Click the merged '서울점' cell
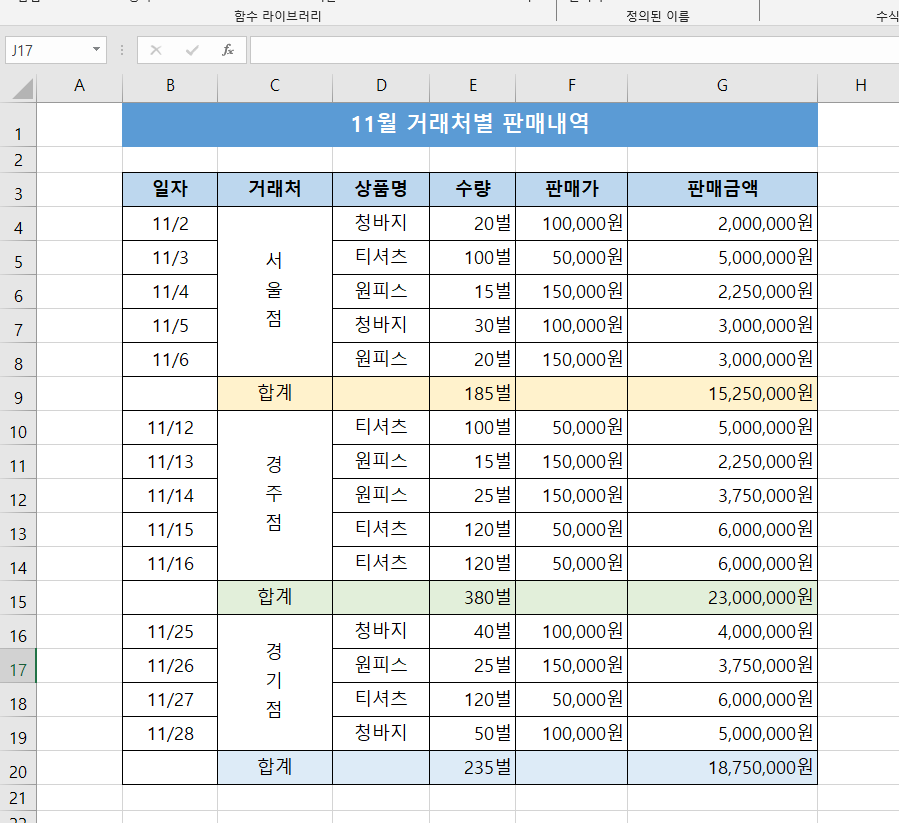 pos(275,291)
